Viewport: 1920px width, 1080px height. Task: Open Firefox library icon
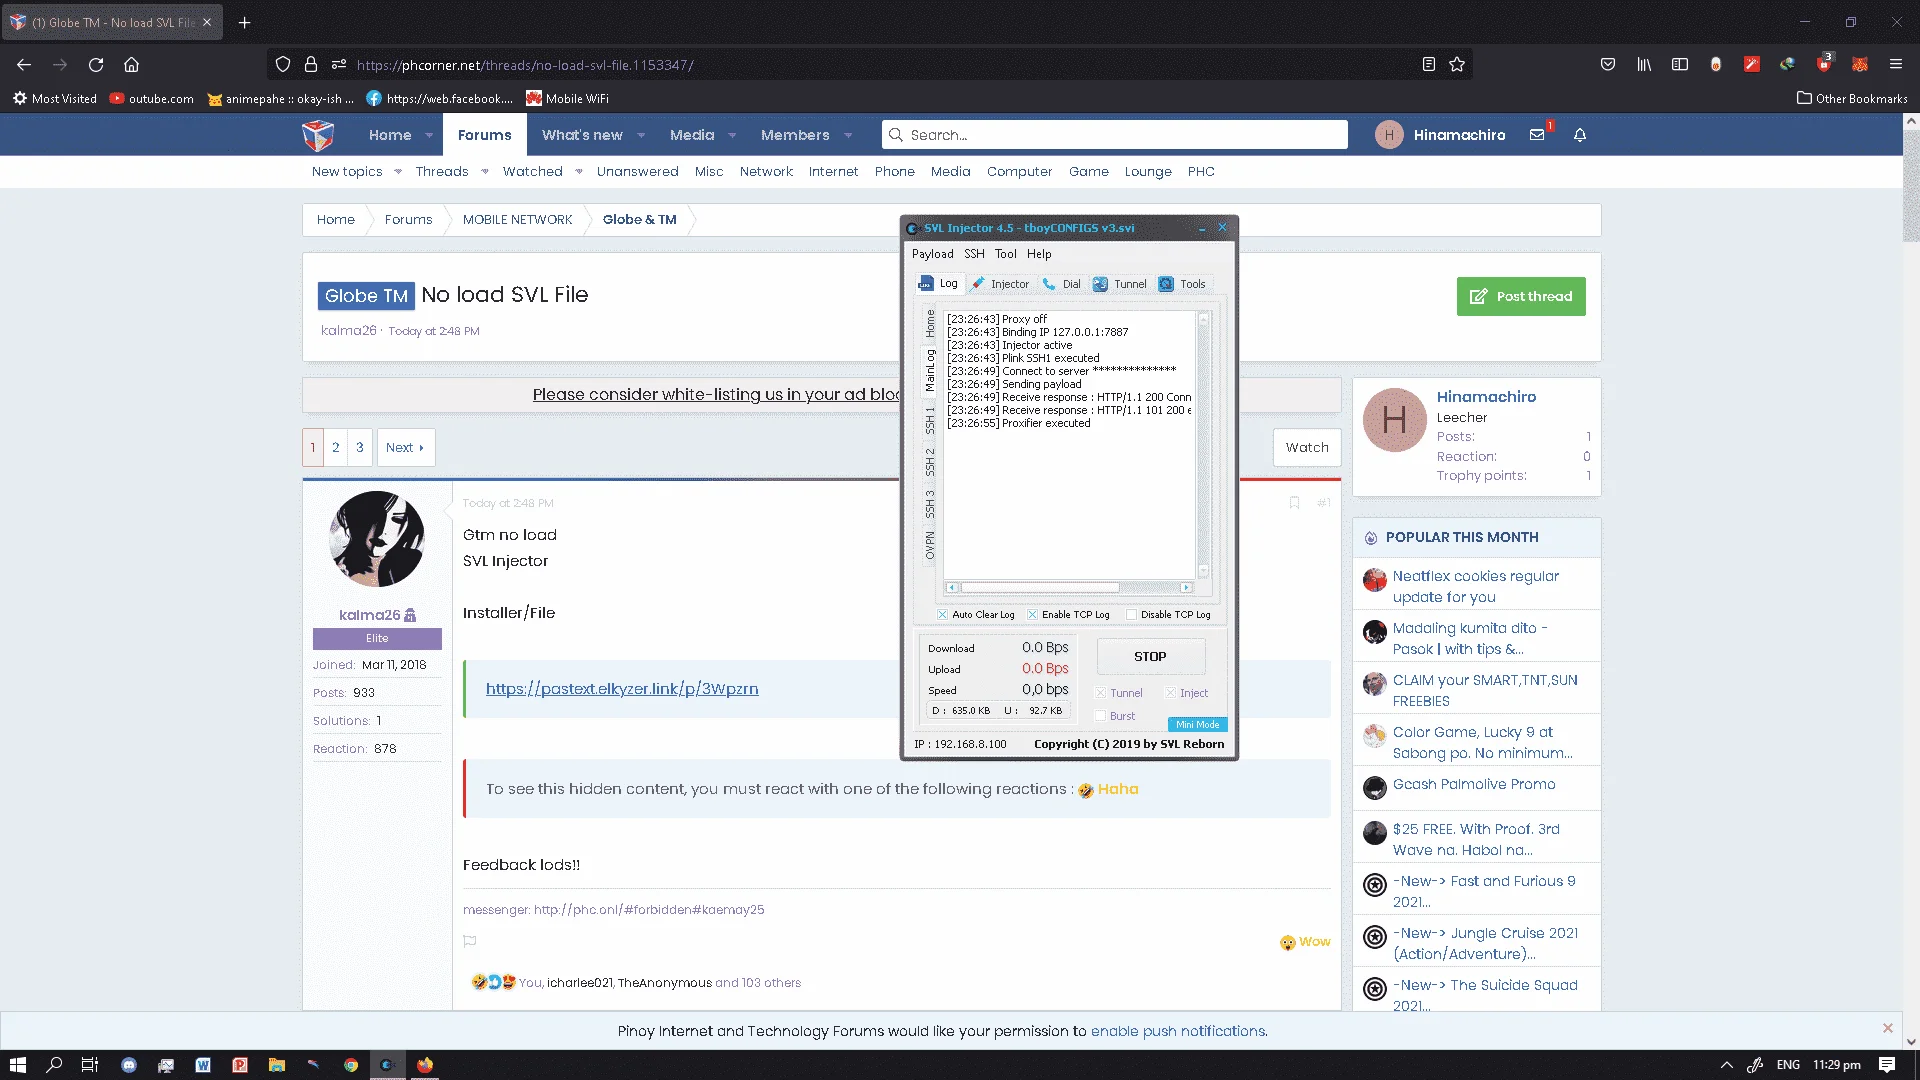[1644, 65]
